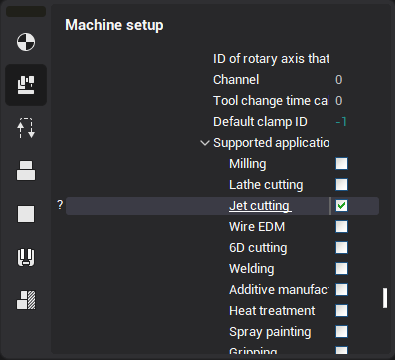This screenshot has width=395, height=360.
Task: Select the Machine setup sidebar icon
Action: pos(26,85)
